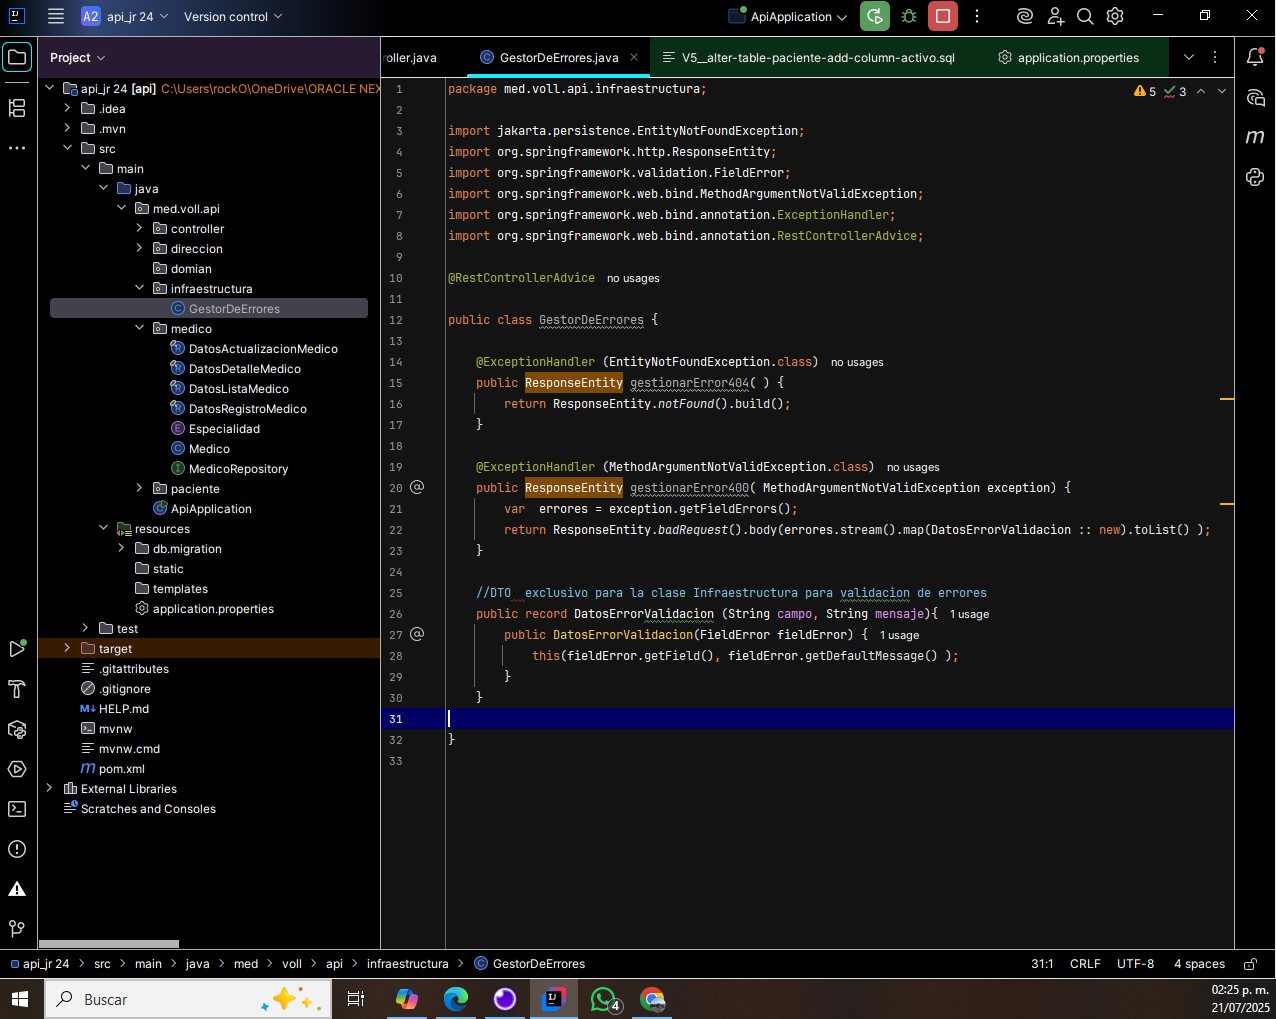Open the run toolbar more actions menu
The height and width of the screenshot is (1019, 1276).
click(x=977, y=16)
